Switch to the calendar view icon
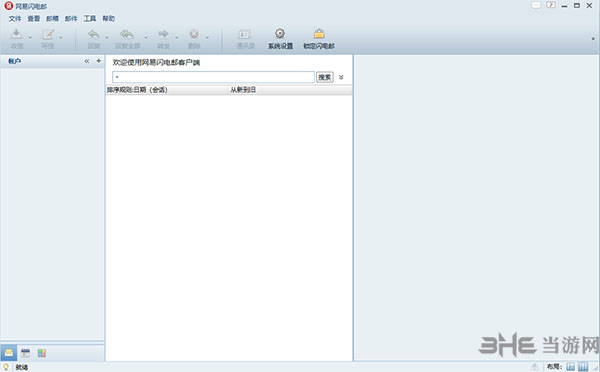The height and width of the screenshot is (372, 600). point(25,353)
